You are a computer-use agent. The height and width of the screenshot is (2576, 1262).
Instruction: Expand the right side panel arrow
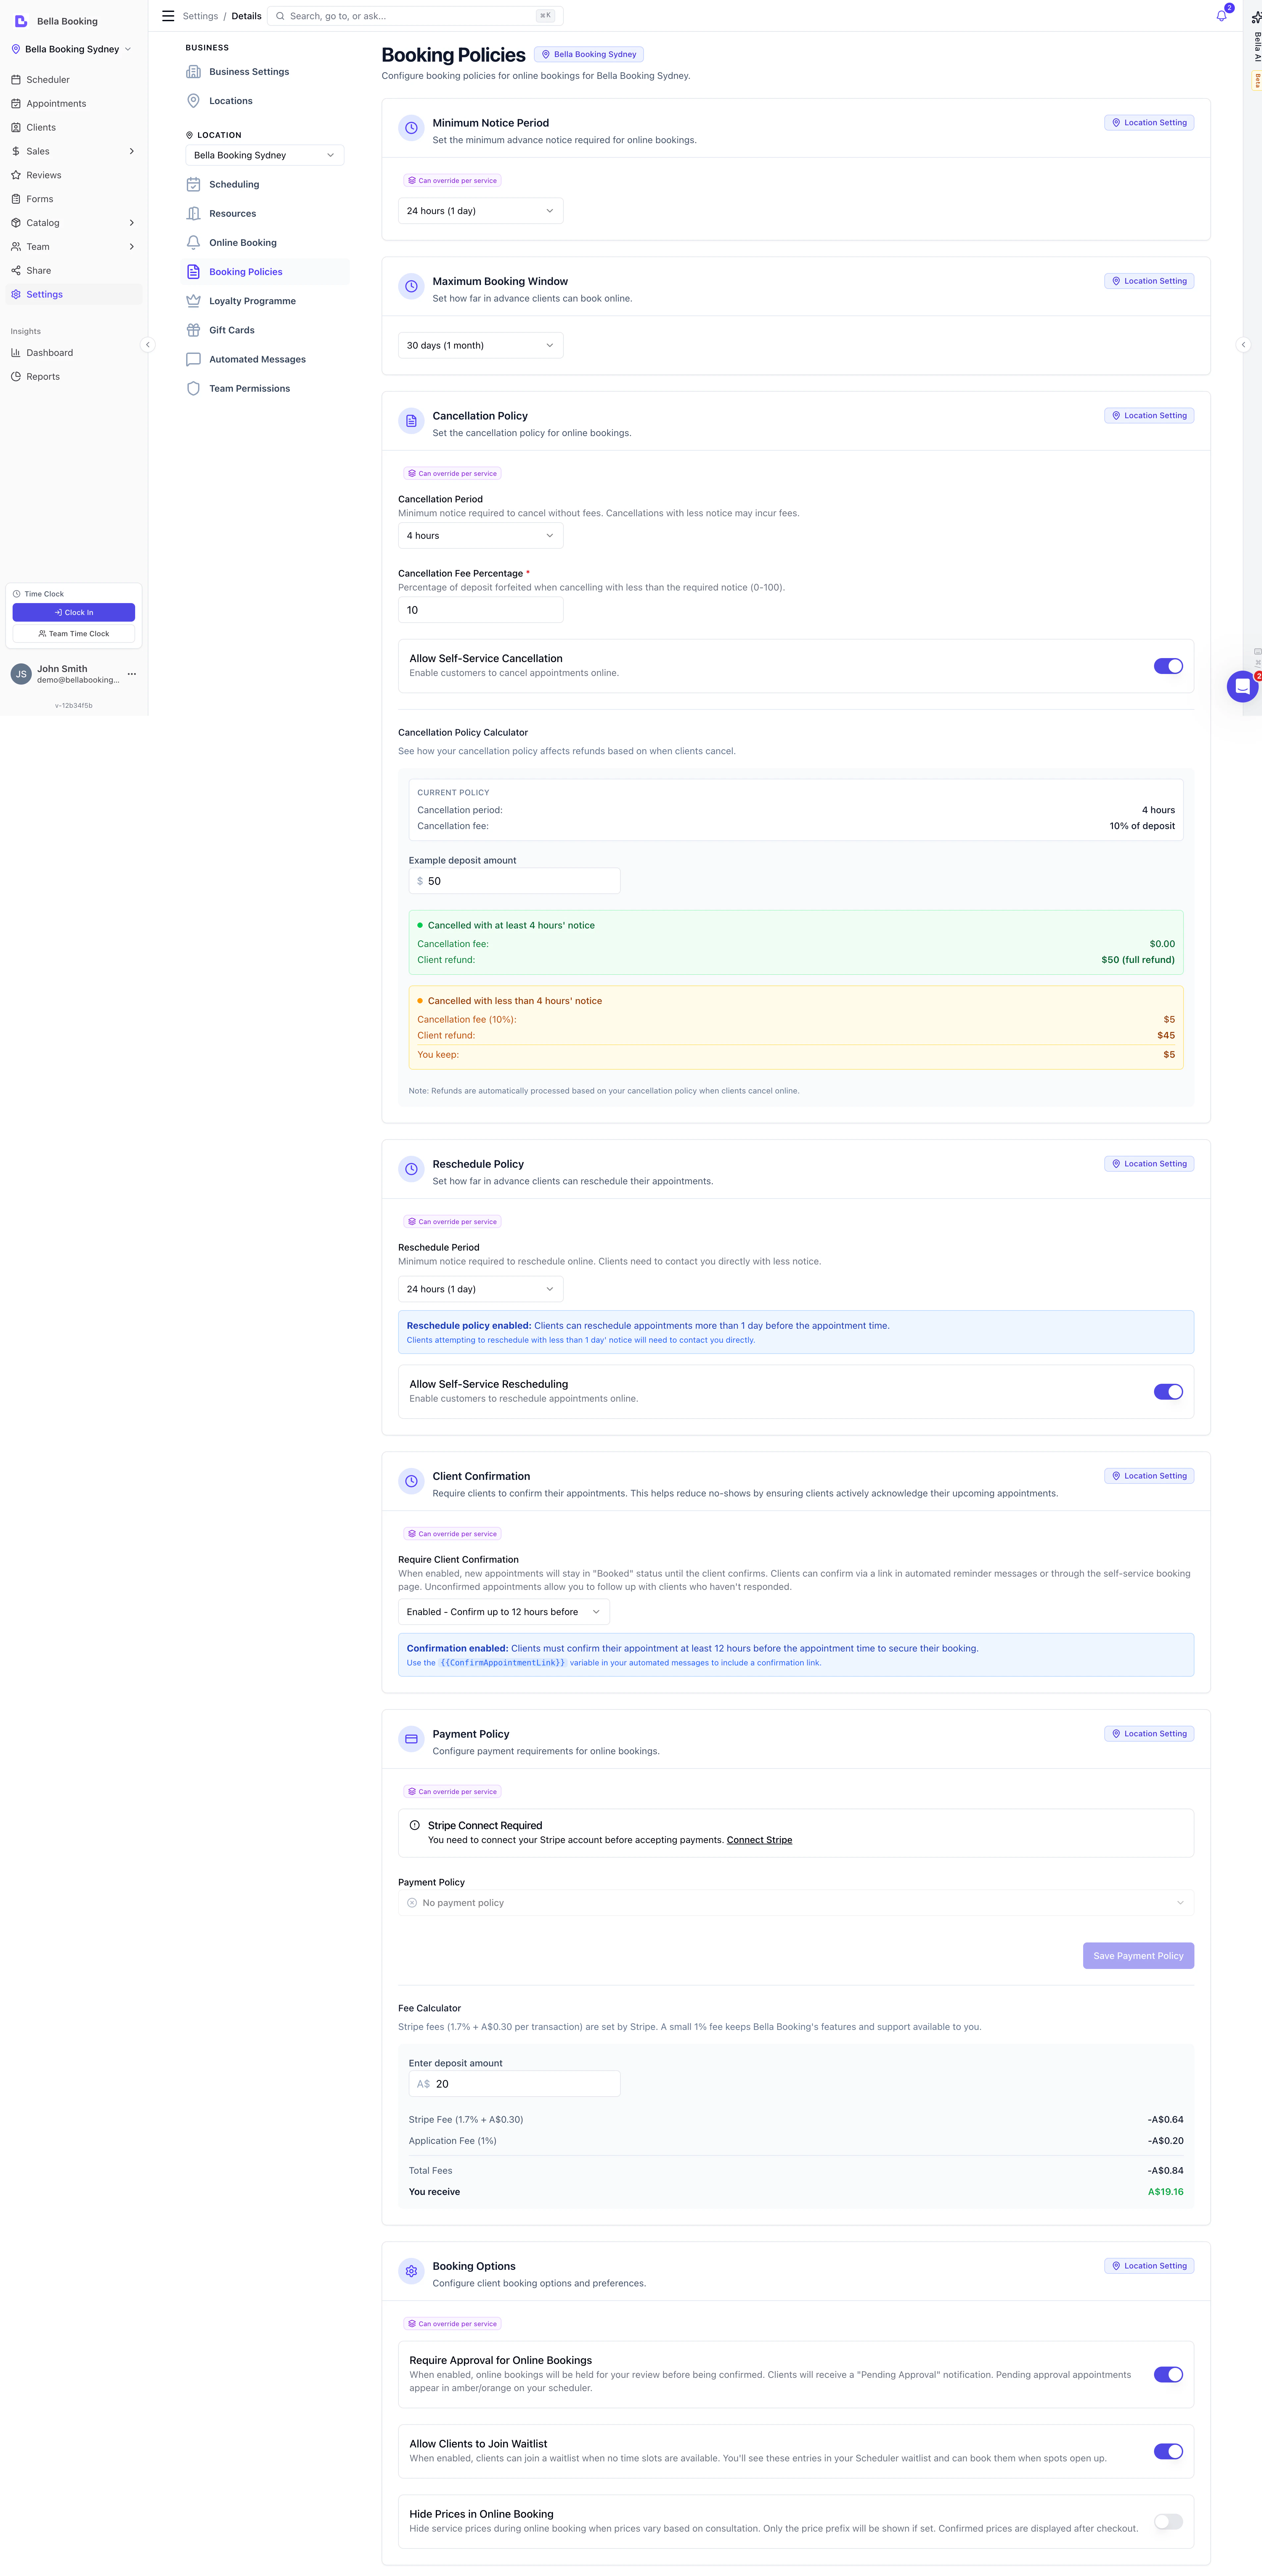1243,345
